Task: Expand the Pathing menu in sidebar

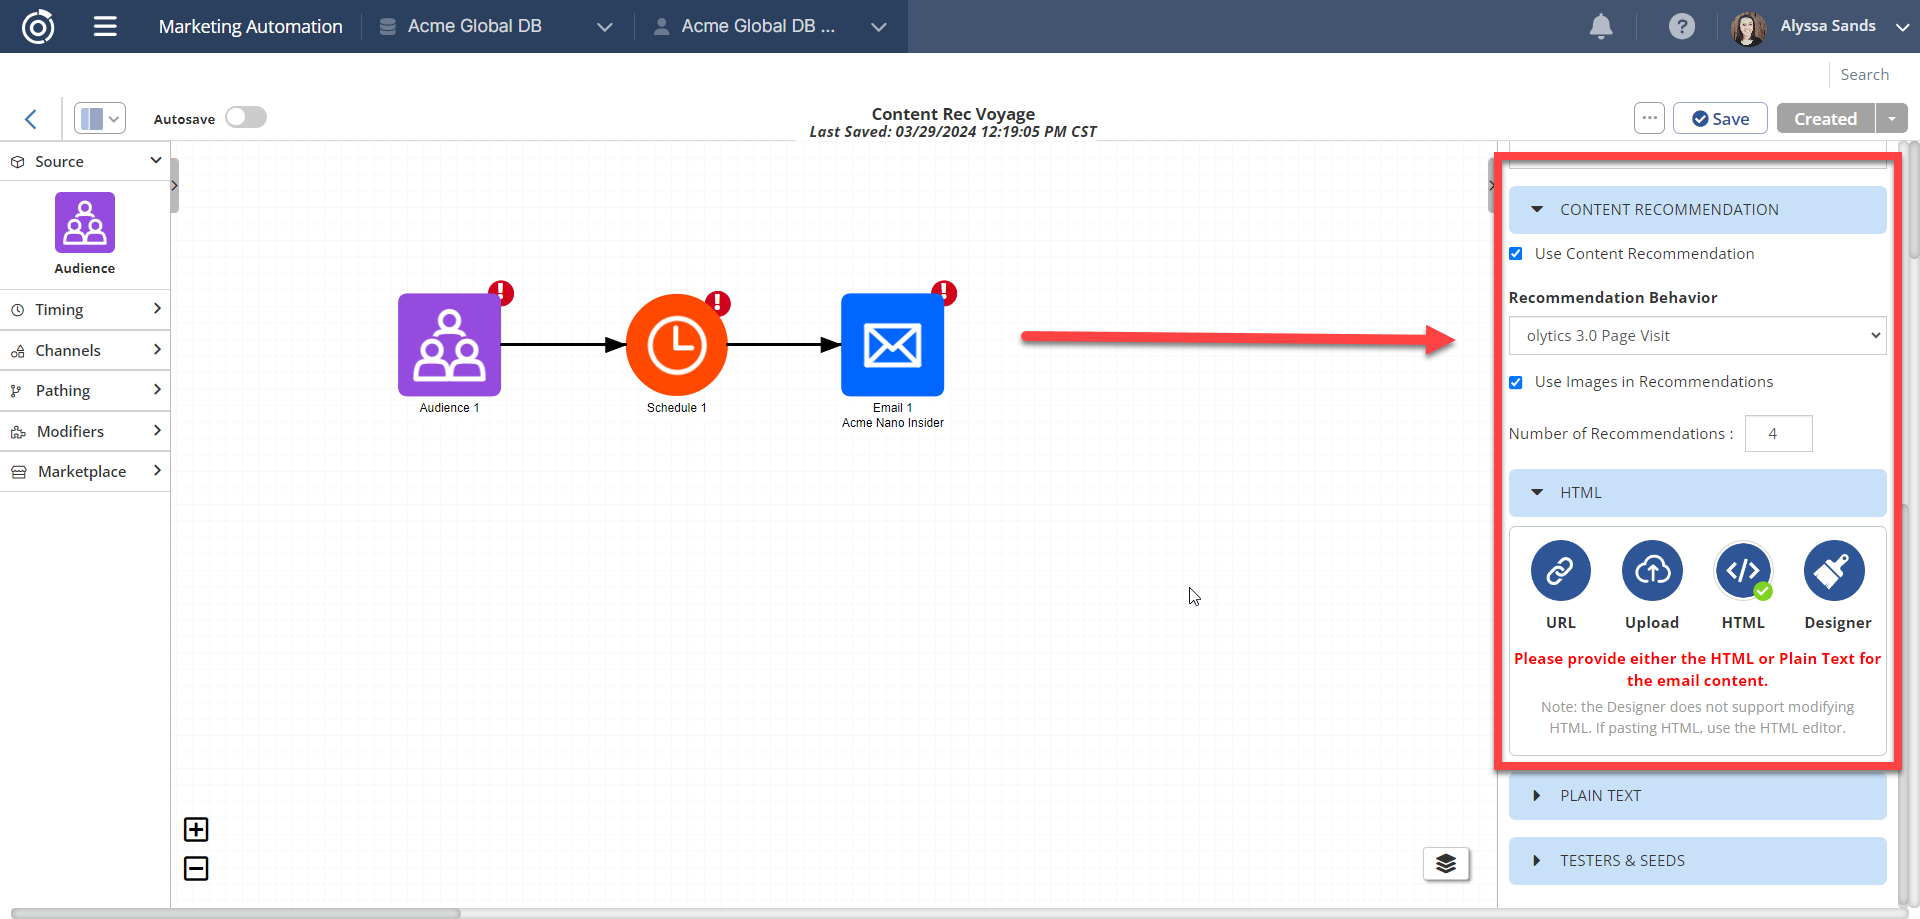Action: point(85,390)
